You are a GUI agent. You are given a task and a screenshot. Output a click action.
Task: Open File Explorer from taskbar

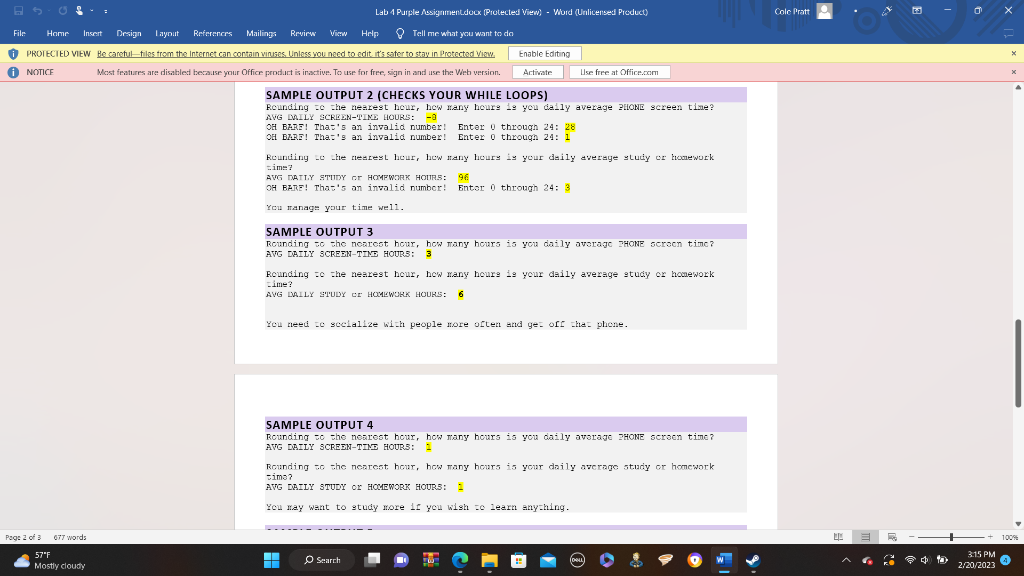point(489,560)
